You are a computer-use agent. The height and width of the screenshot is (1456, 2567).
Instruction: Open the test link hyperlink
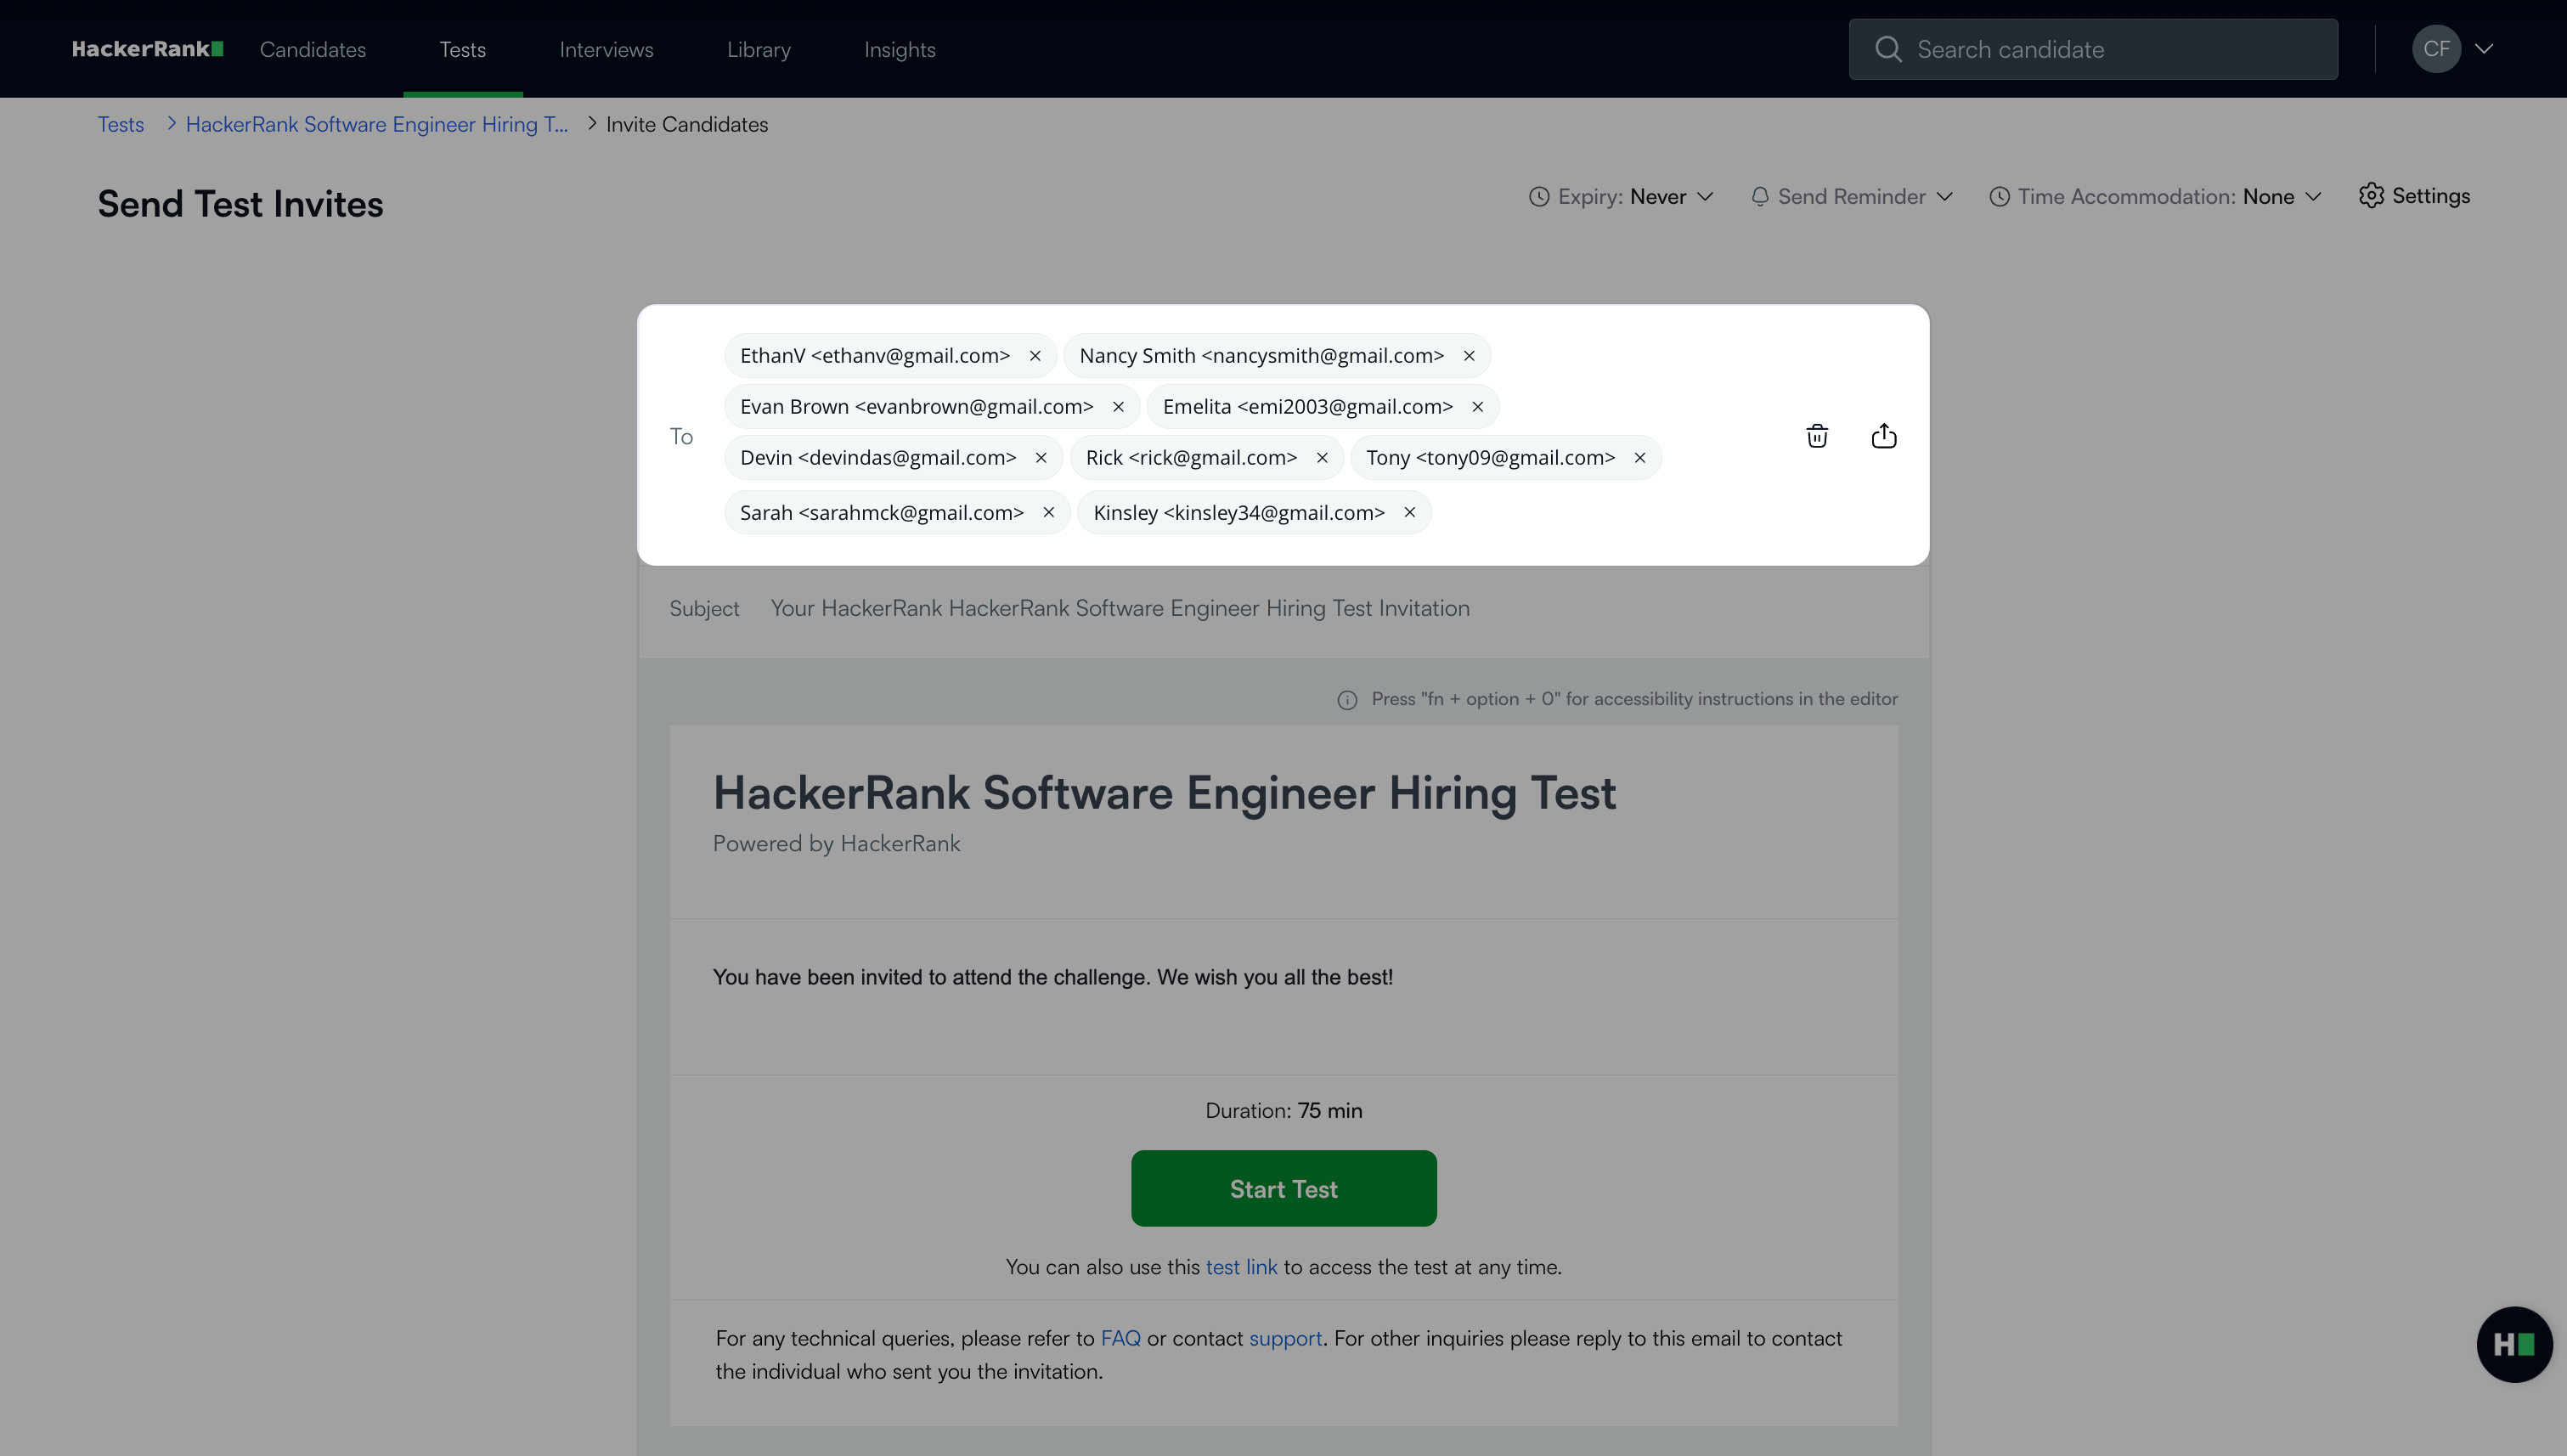click(x=1241, y=1267)
